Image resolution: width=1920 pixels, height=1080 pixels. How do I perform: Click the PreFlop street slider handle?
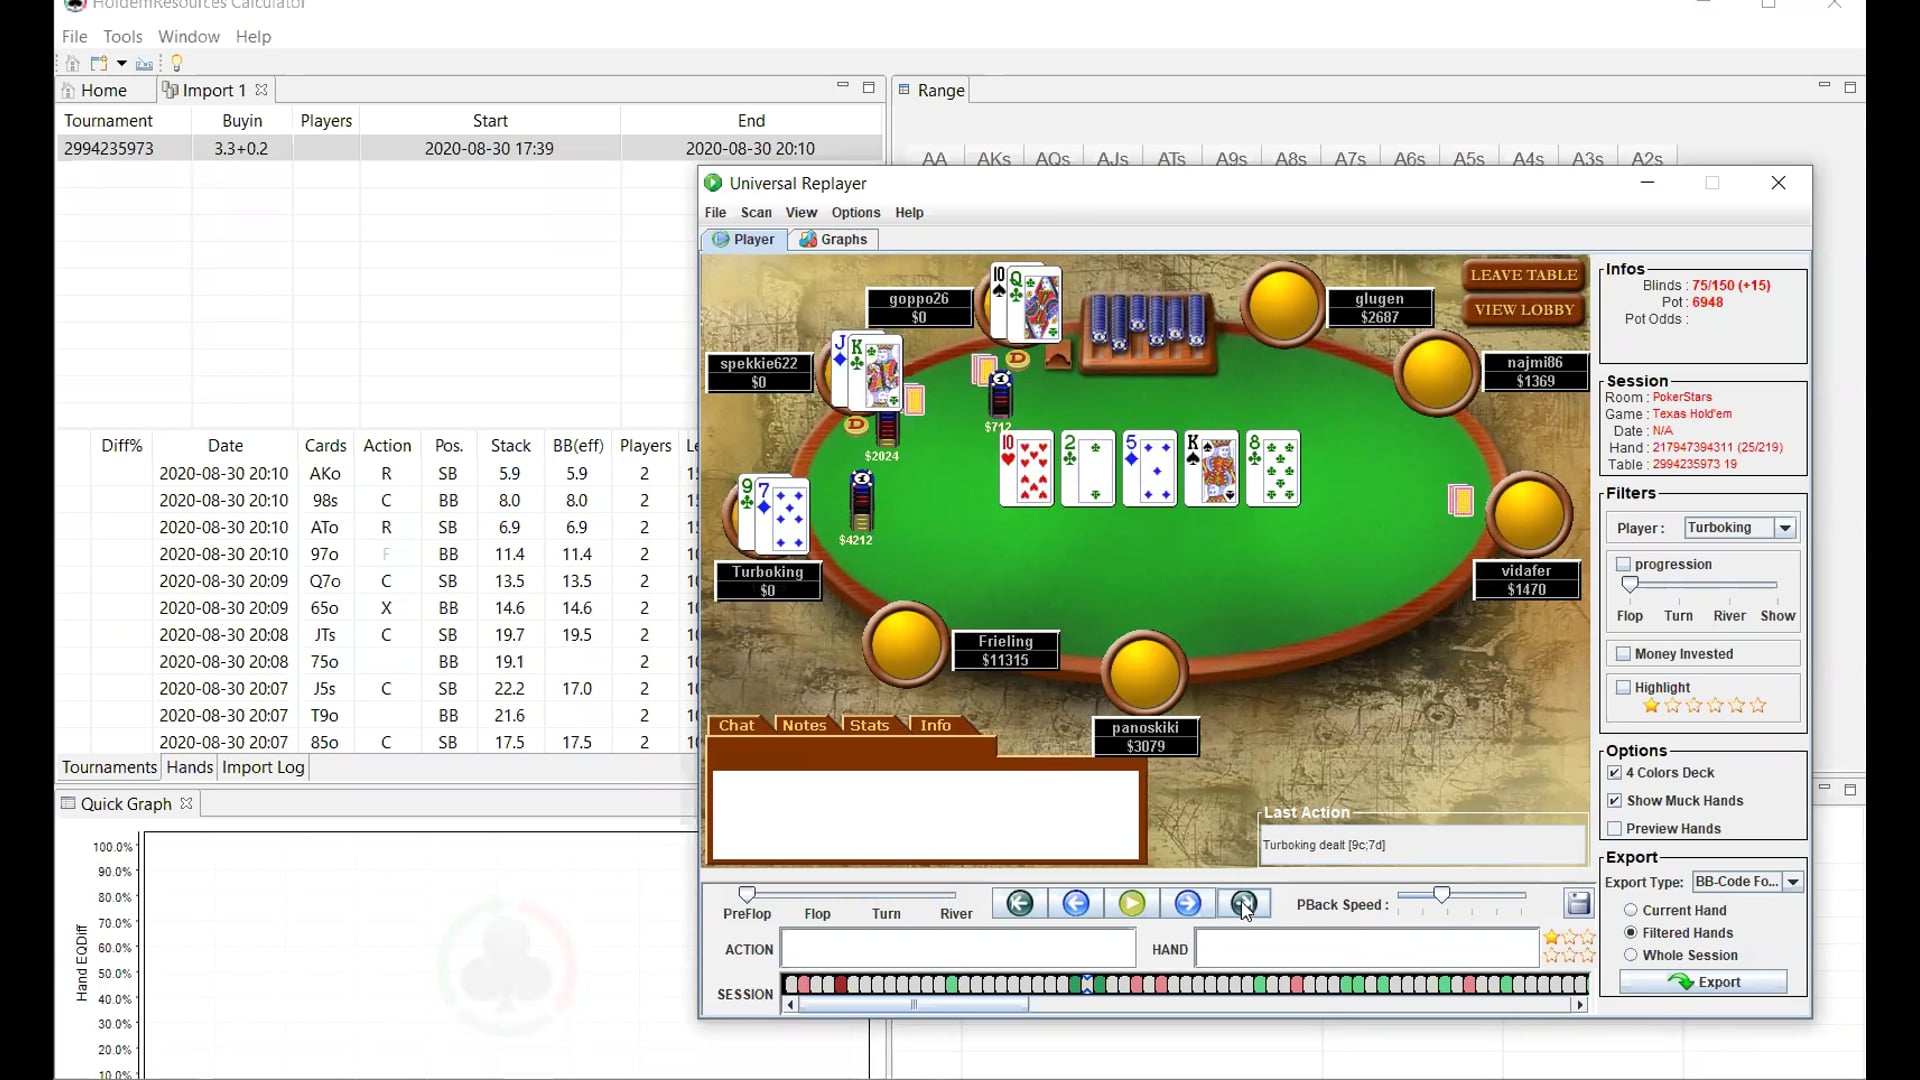click(x=747, y=894)
